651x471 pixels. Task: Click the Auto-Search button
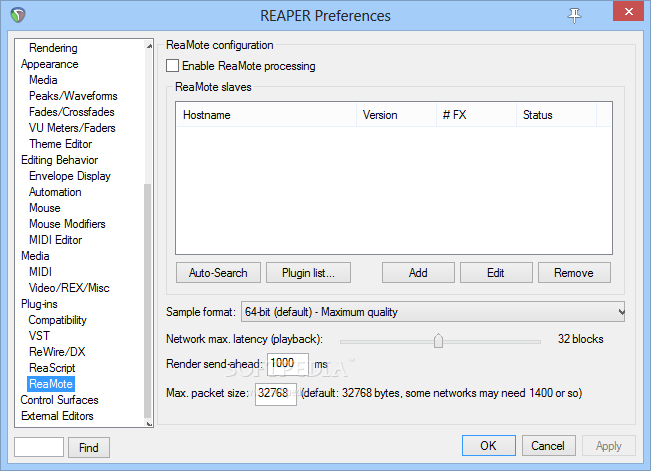[x=218, y=272]
